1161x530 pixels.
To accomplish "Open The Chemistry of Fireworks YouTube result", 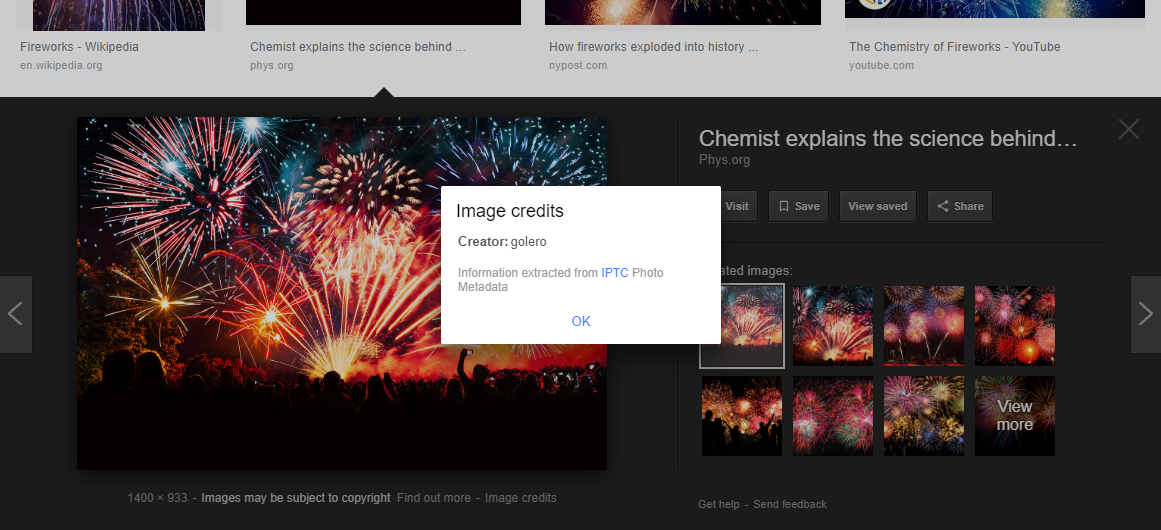I will click(x=954, y=47).
